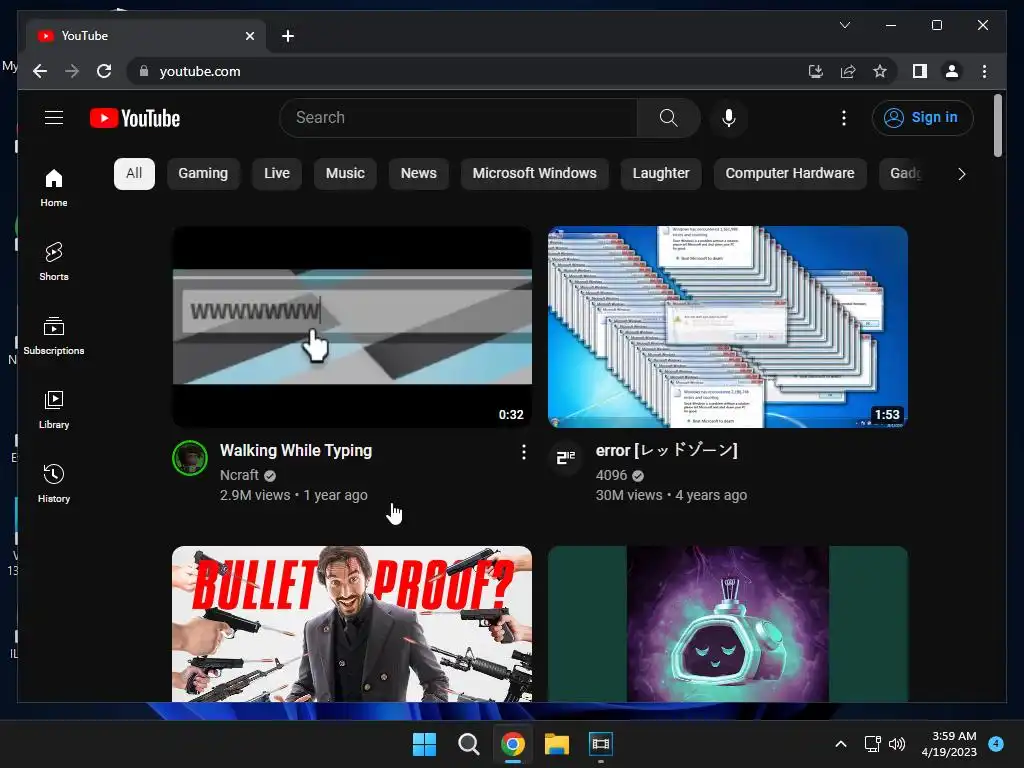Open the Chrome profile icon

(952, 71)
